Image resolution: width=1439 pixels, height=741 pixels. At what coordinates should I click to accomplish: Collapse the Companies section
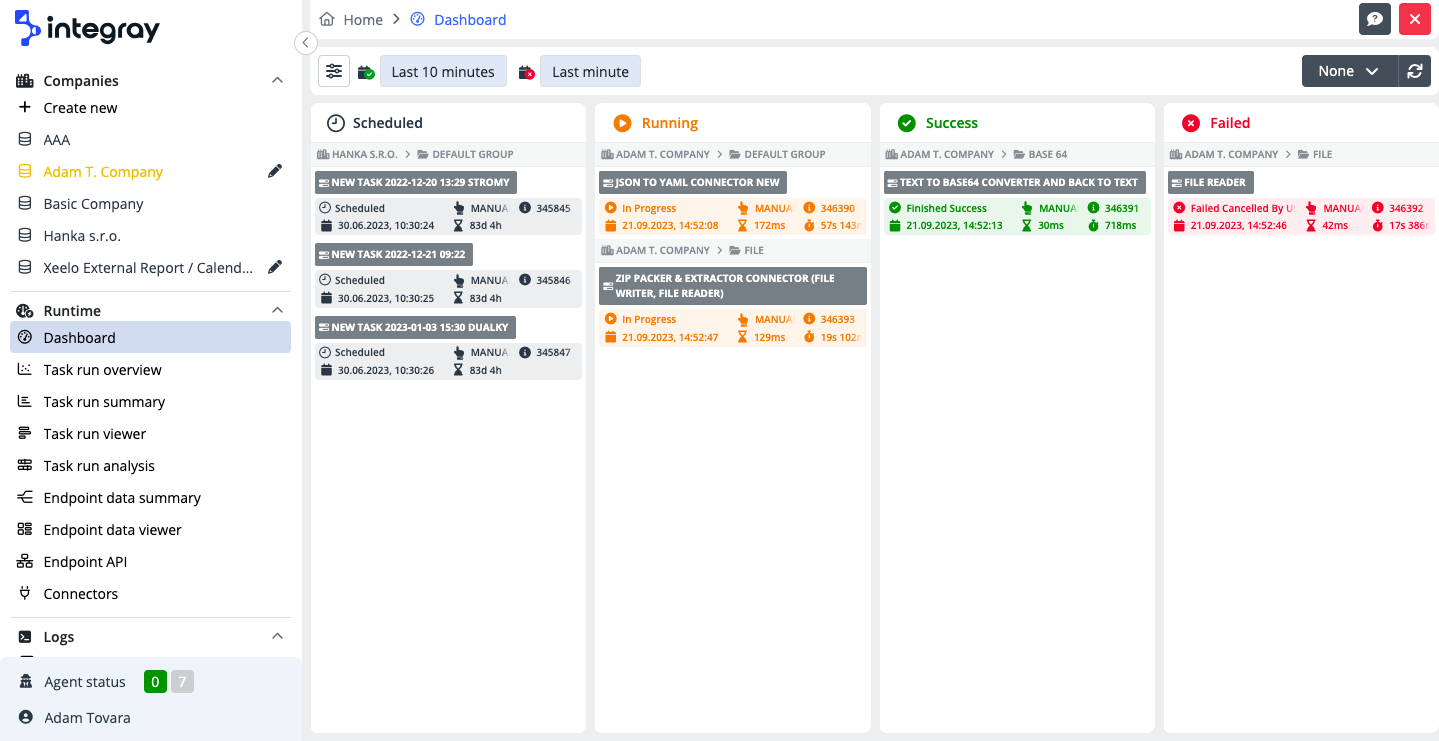[x=277, y=80]
